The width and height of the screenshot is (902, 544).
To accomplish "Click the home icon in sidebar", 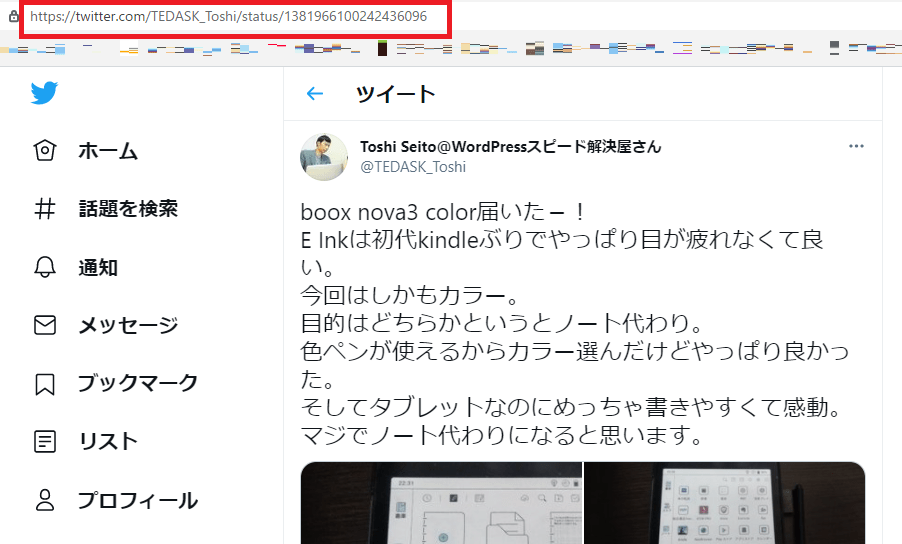I will [45, 151].
